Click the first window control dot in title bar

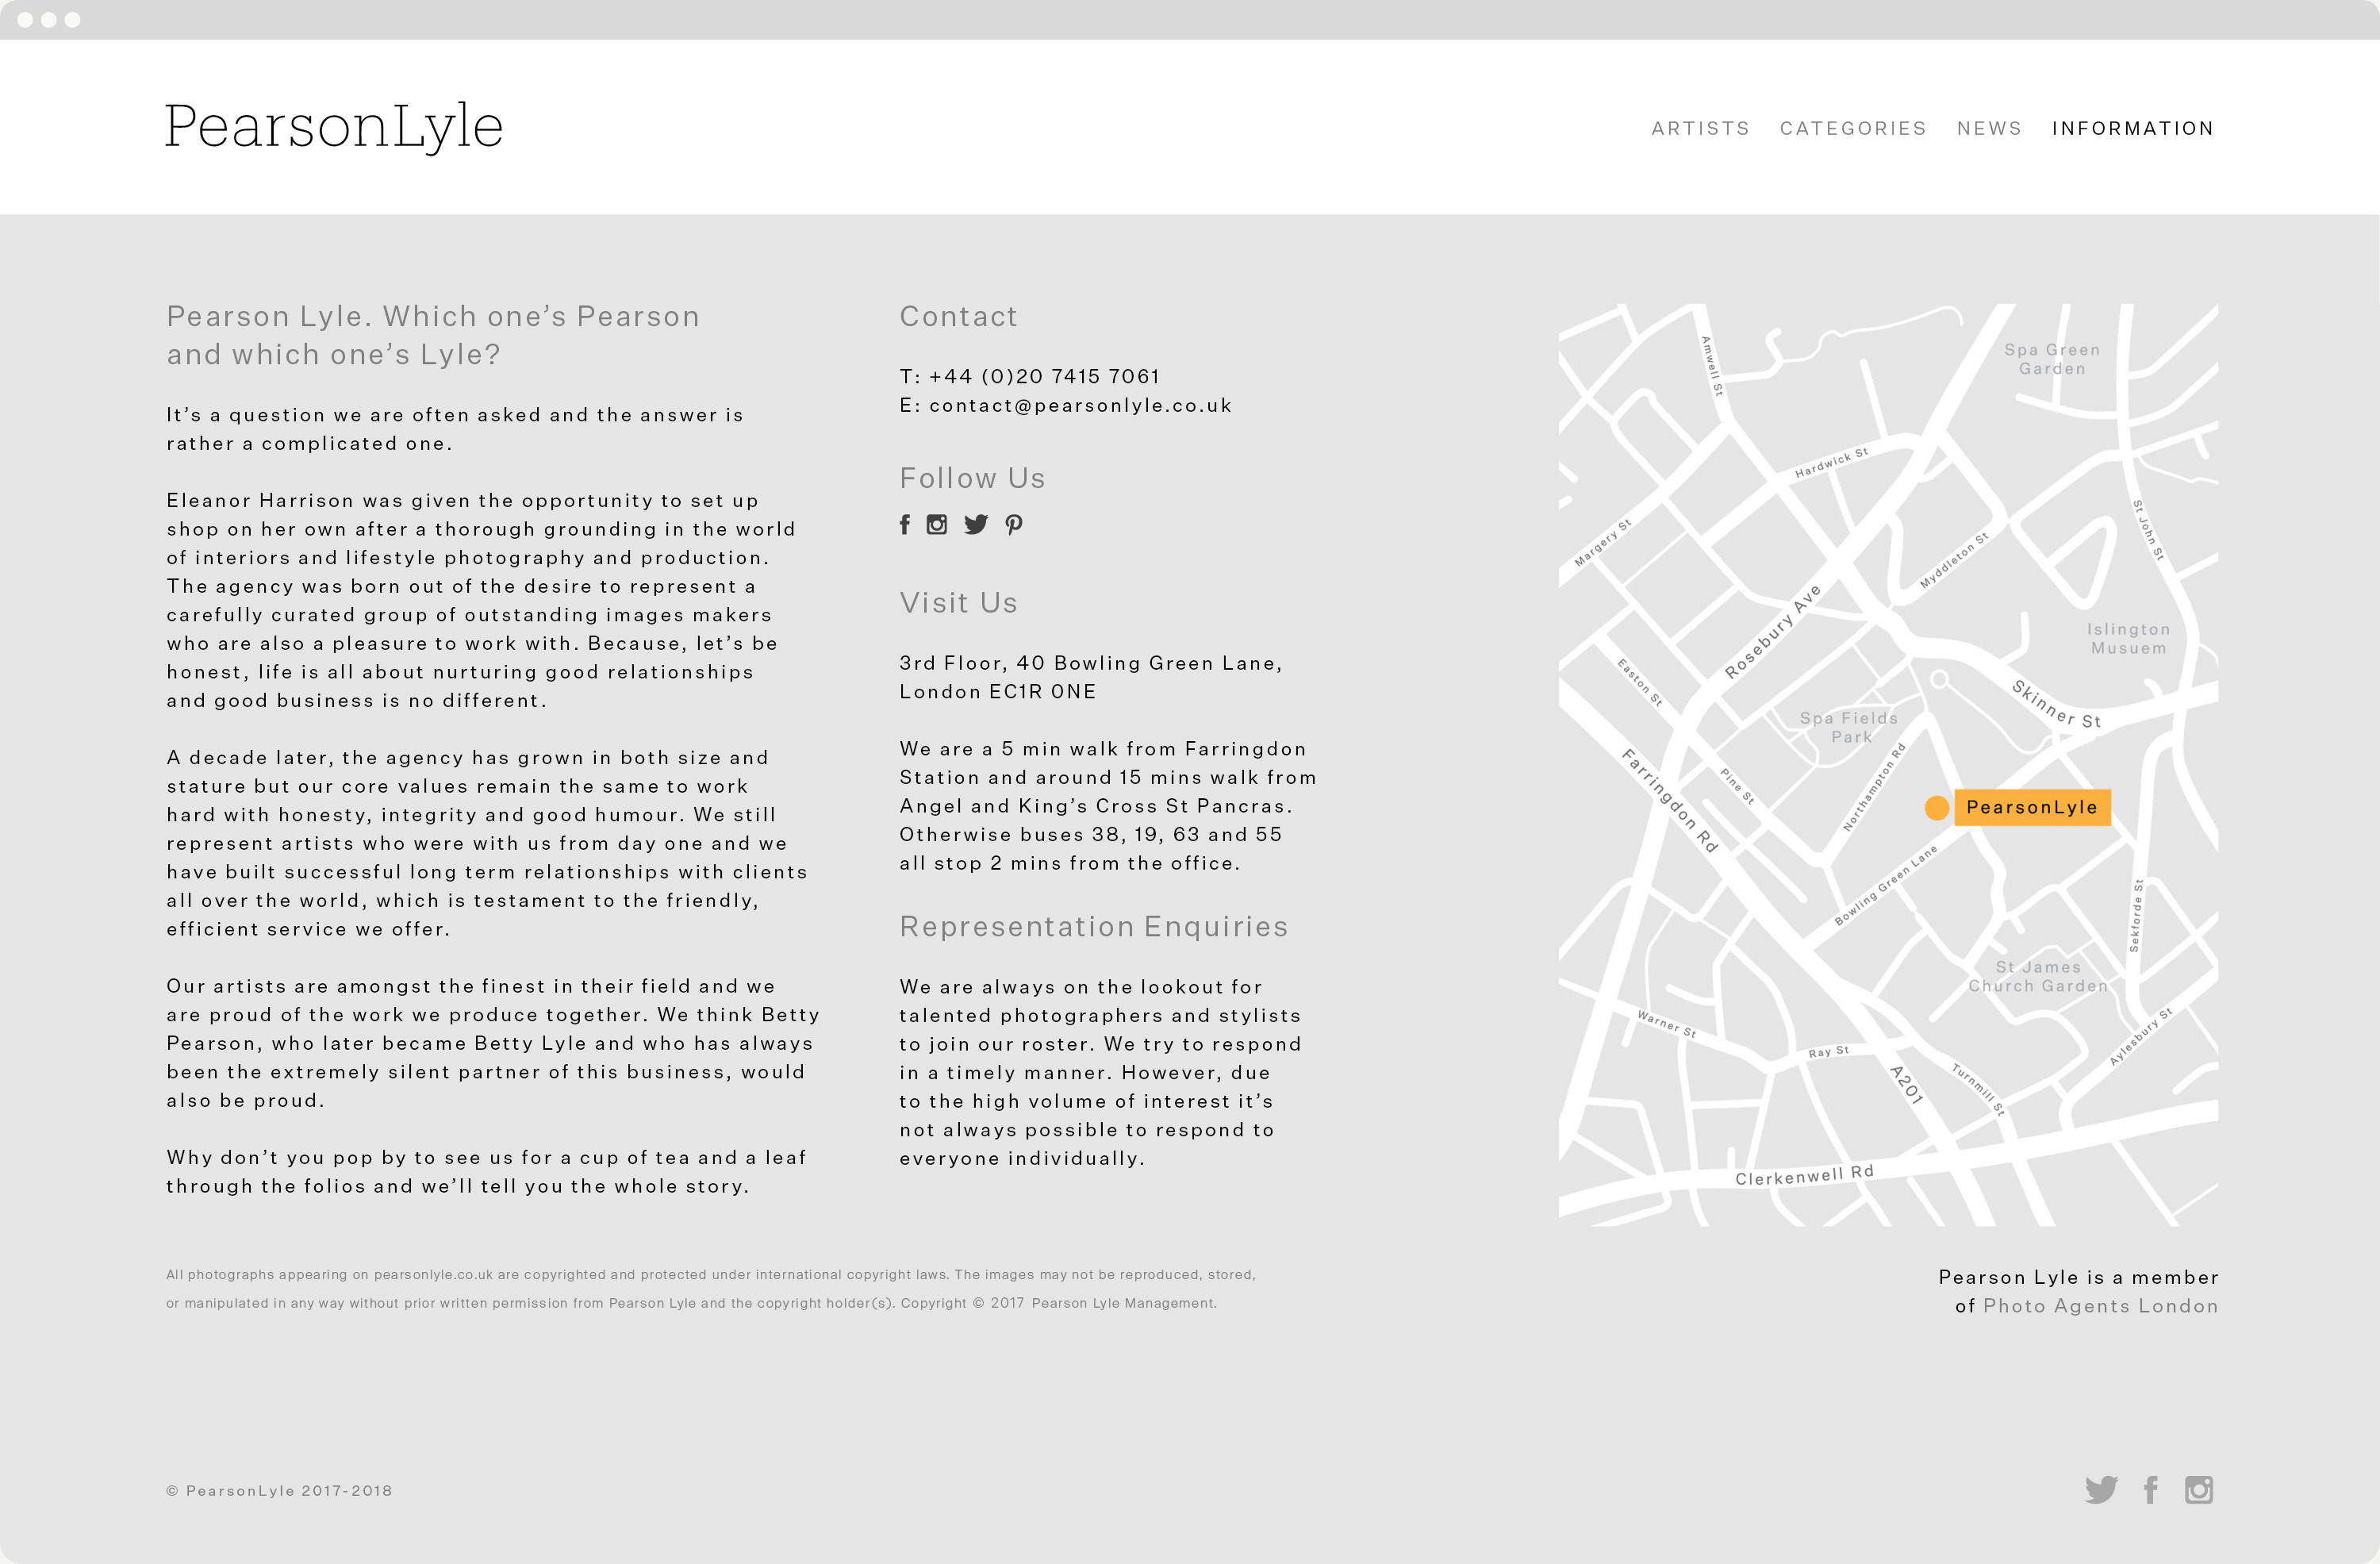25,20
